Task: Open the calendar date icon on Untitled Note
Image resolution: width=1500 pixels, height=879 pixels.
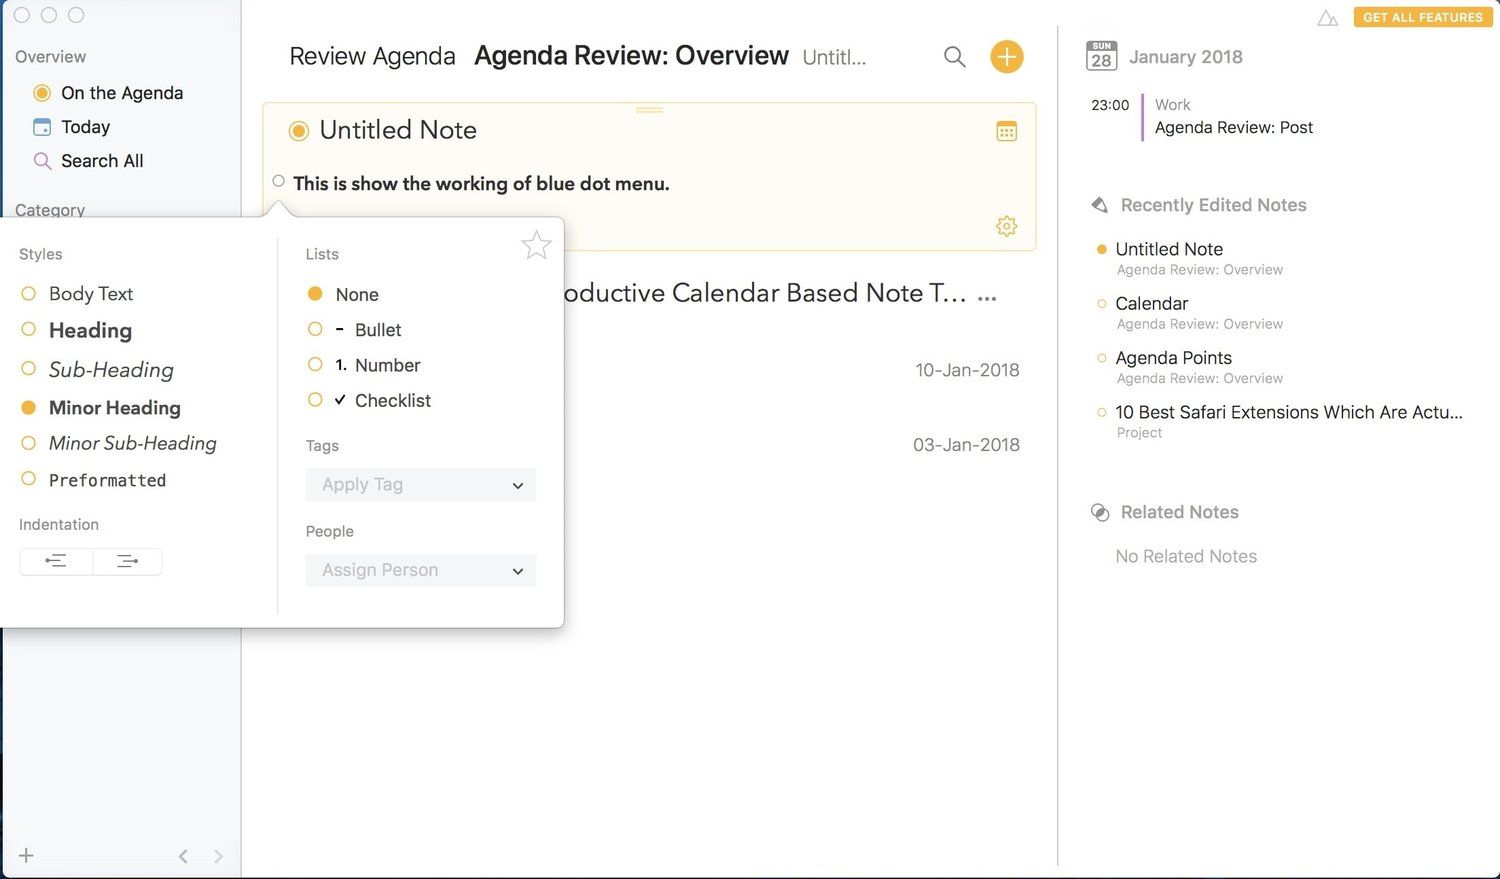Action: click(1006, 131)
